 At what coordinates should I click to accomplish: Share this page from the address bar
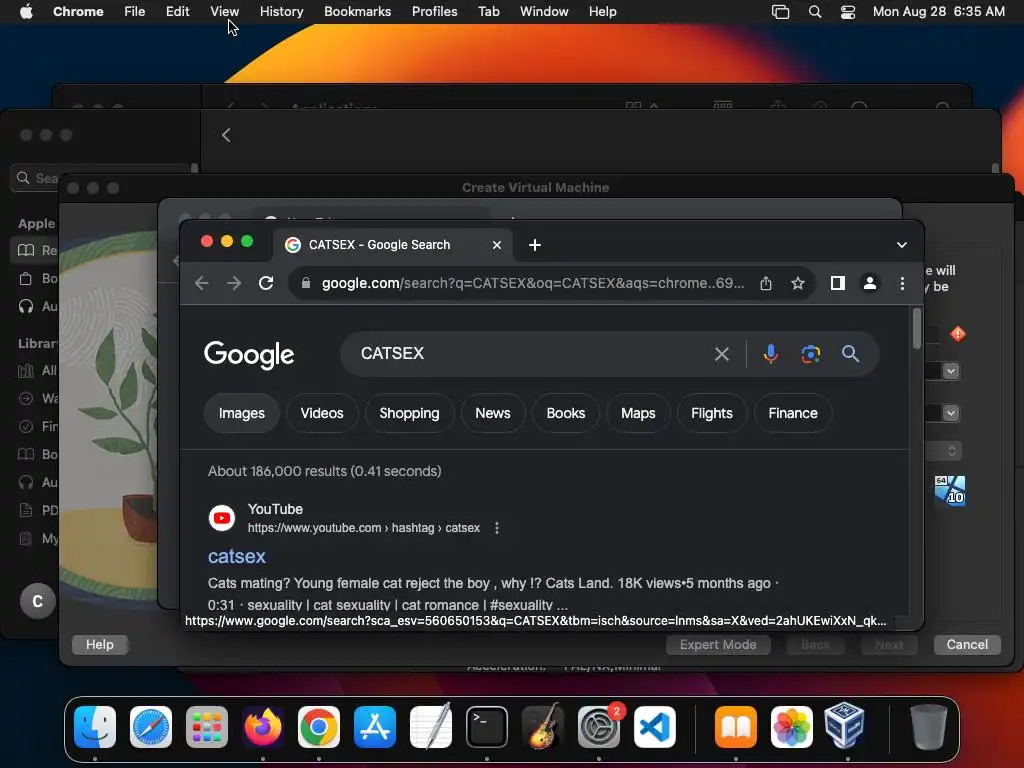coord(766,283)
